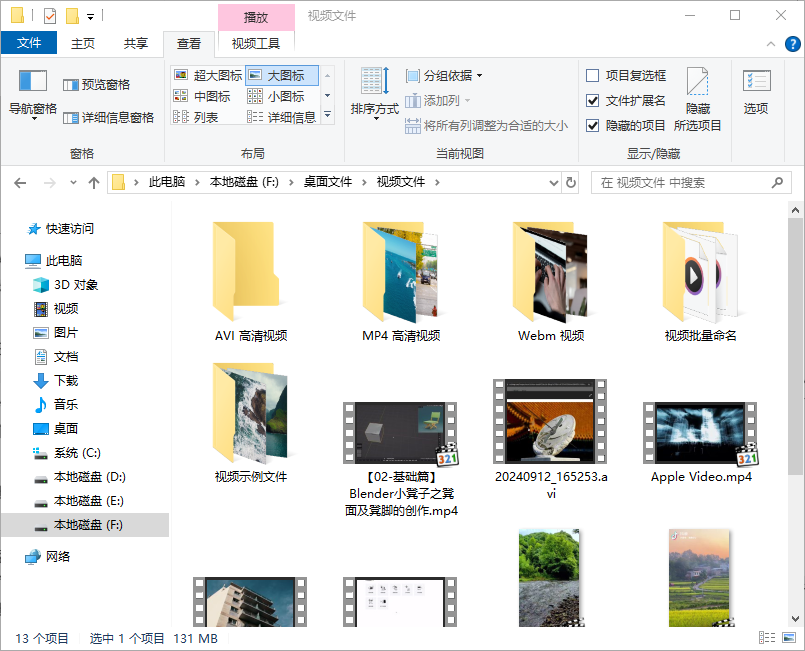805x651 pixels.
Task: Open the navigation pane (导航窗格) menu
Action: coord(33,95)
